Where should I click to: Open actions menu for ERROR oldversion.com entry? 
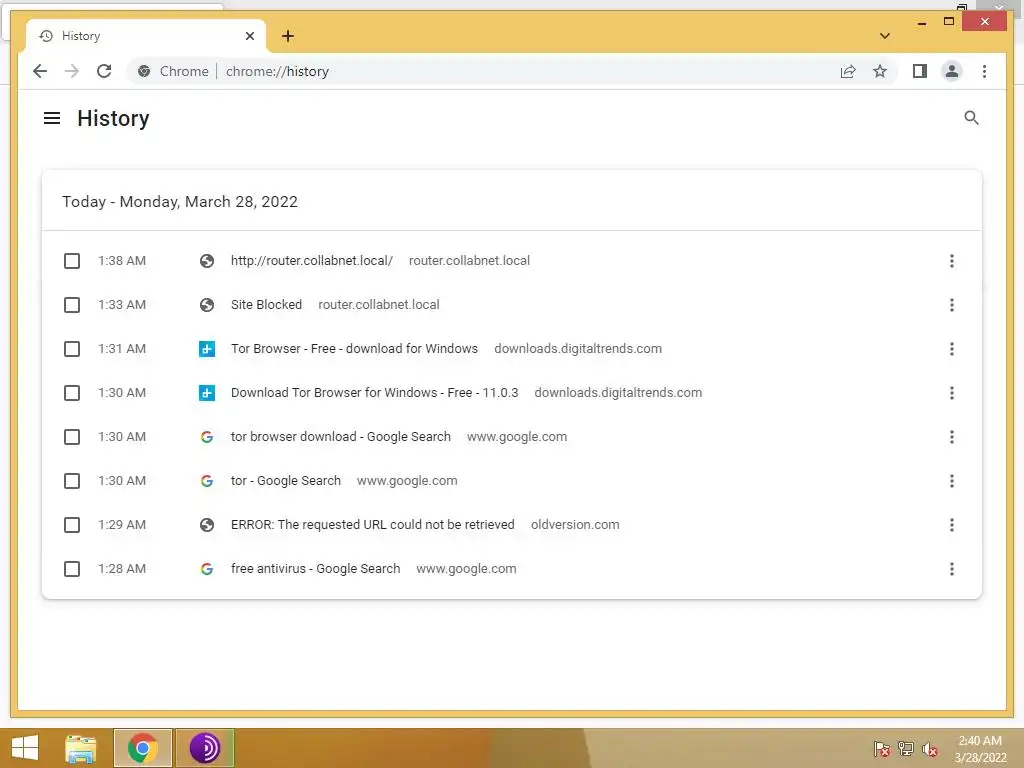click(952, 525)
